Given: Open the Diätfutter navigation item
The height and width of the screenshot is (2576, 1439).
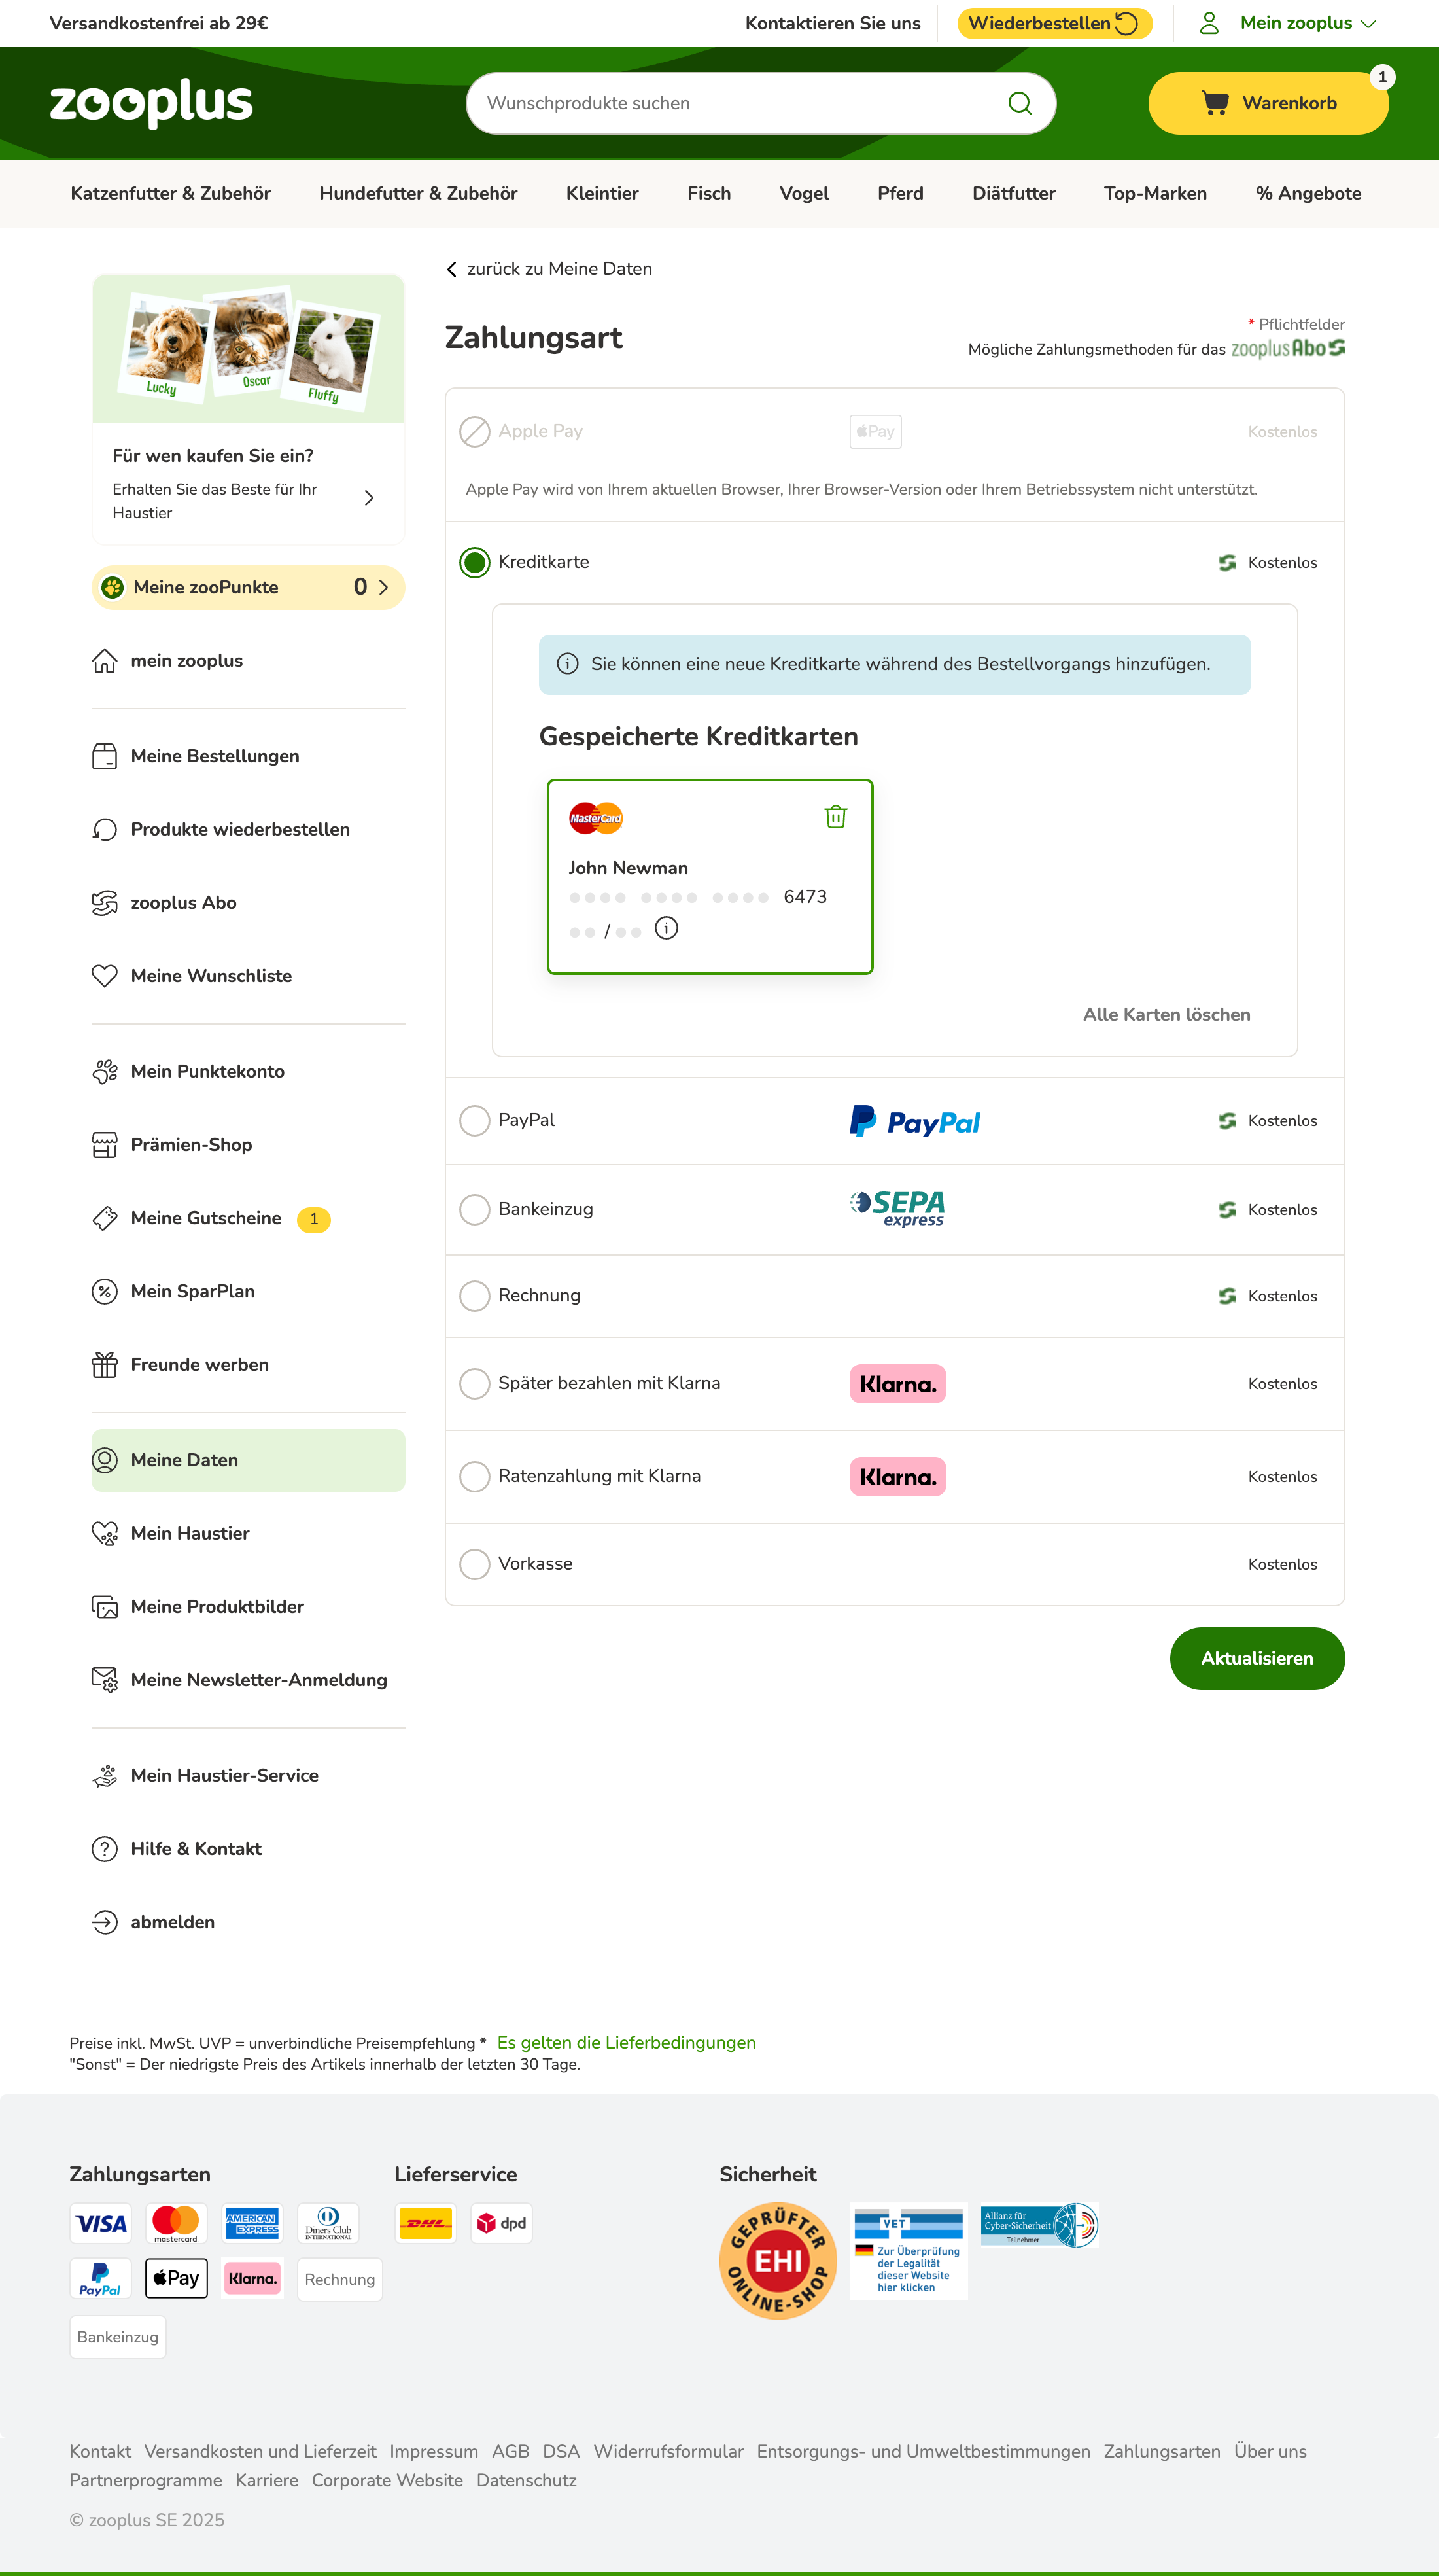Looking at the screenshot, I should click(x=1013, y=194).
